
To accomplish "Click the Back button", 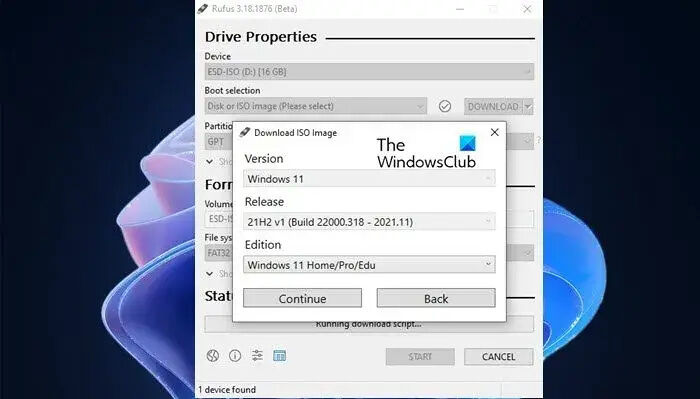I will coord(436,298).
